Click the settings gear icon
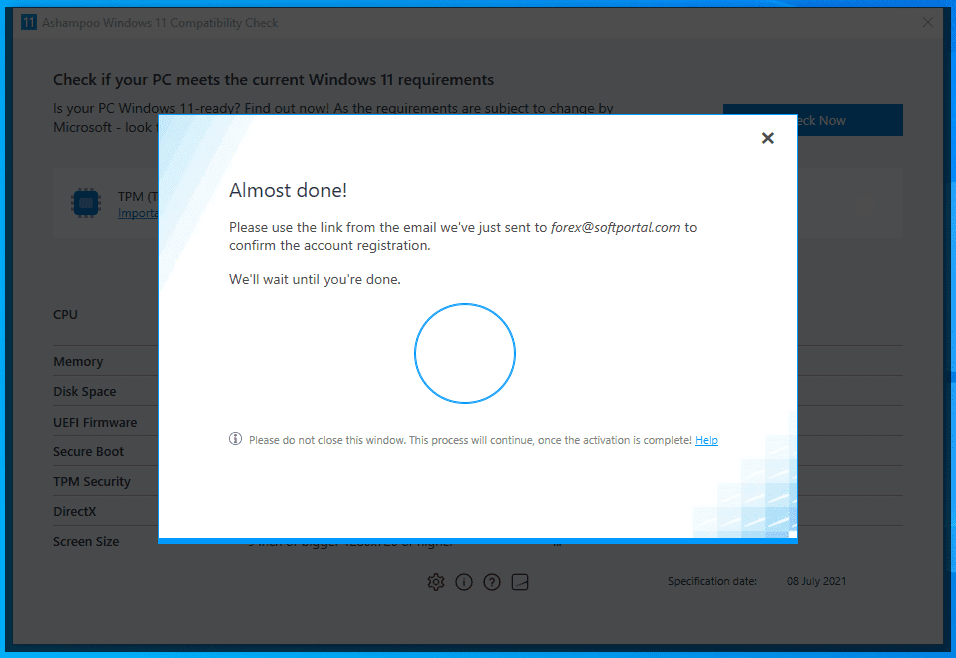 pos(436,582)
